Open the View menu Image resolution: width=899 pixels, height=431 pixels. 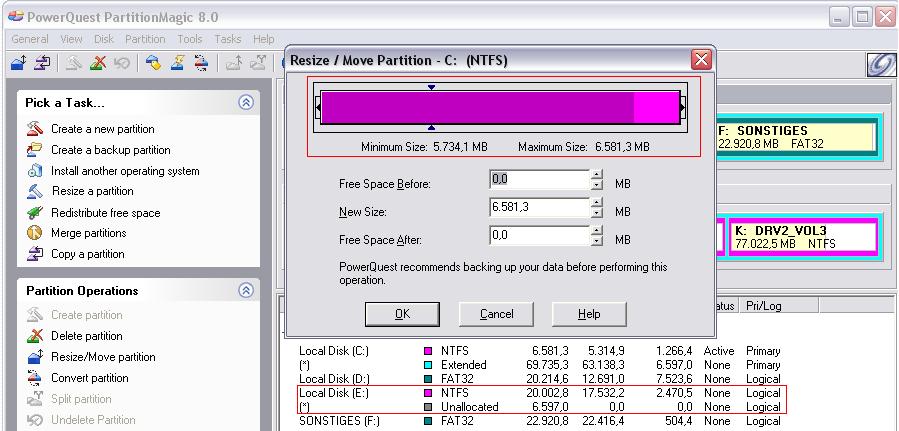tap(71, 39)
